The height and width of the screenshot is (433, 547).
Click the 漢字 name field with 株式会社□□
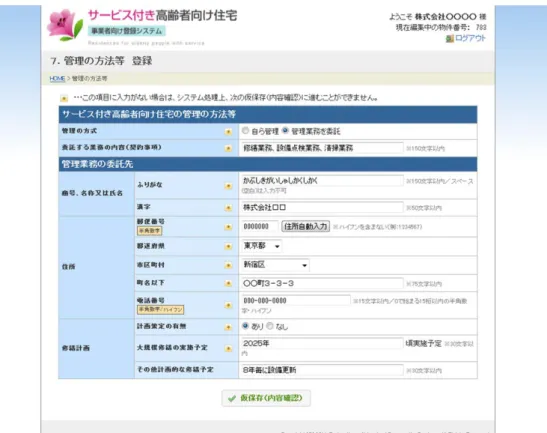click(x=322, y=208)
